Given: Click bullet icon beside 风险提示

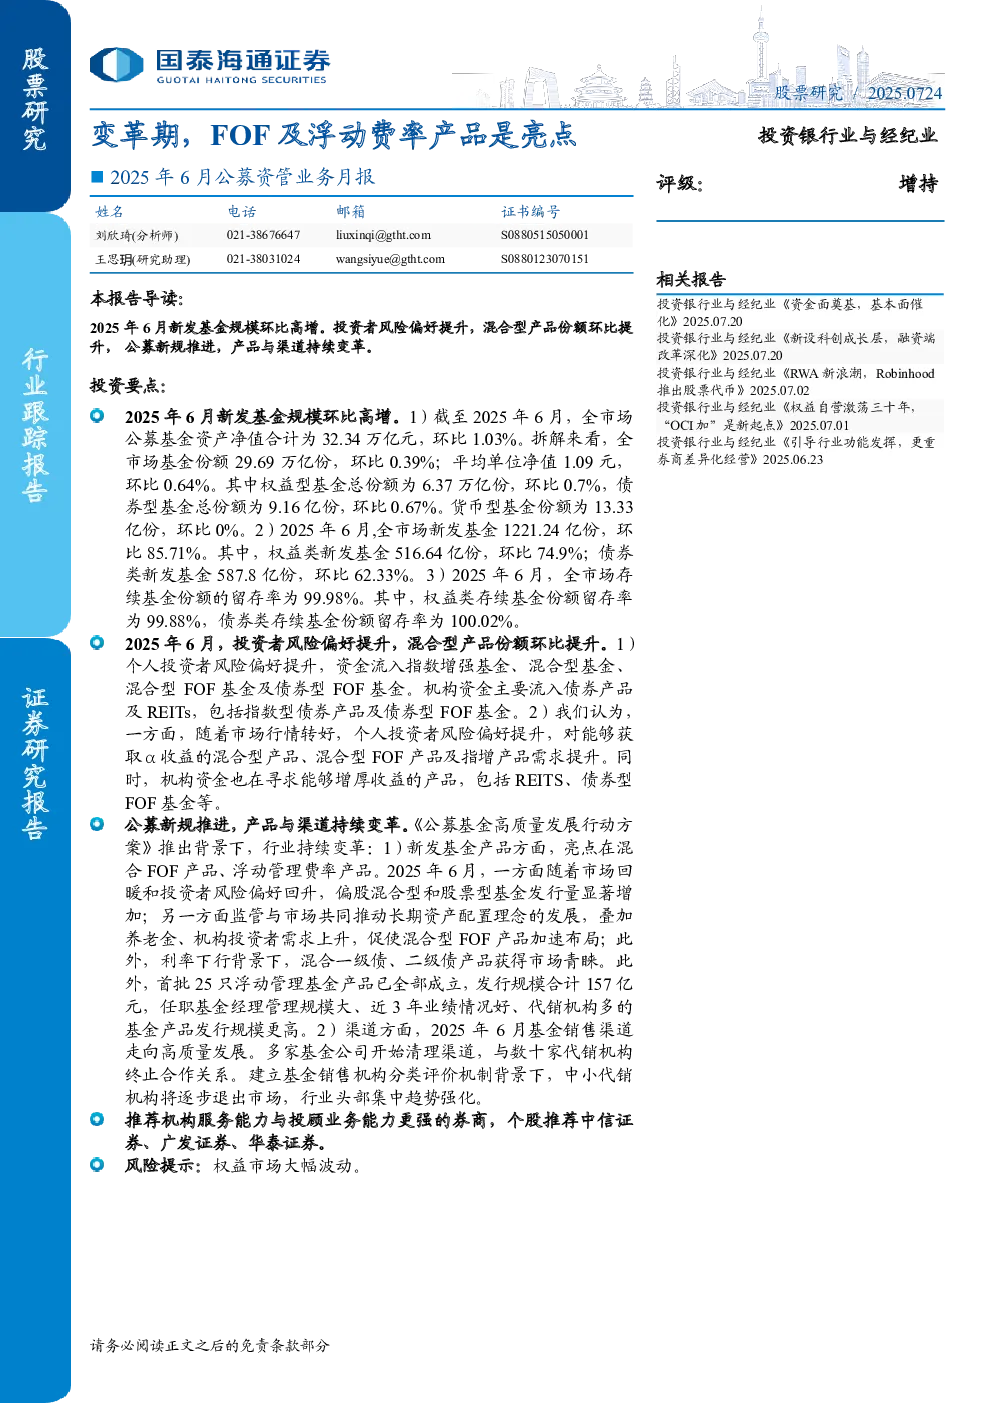Looking at the screenshot, I should (x=97, y=1165).
